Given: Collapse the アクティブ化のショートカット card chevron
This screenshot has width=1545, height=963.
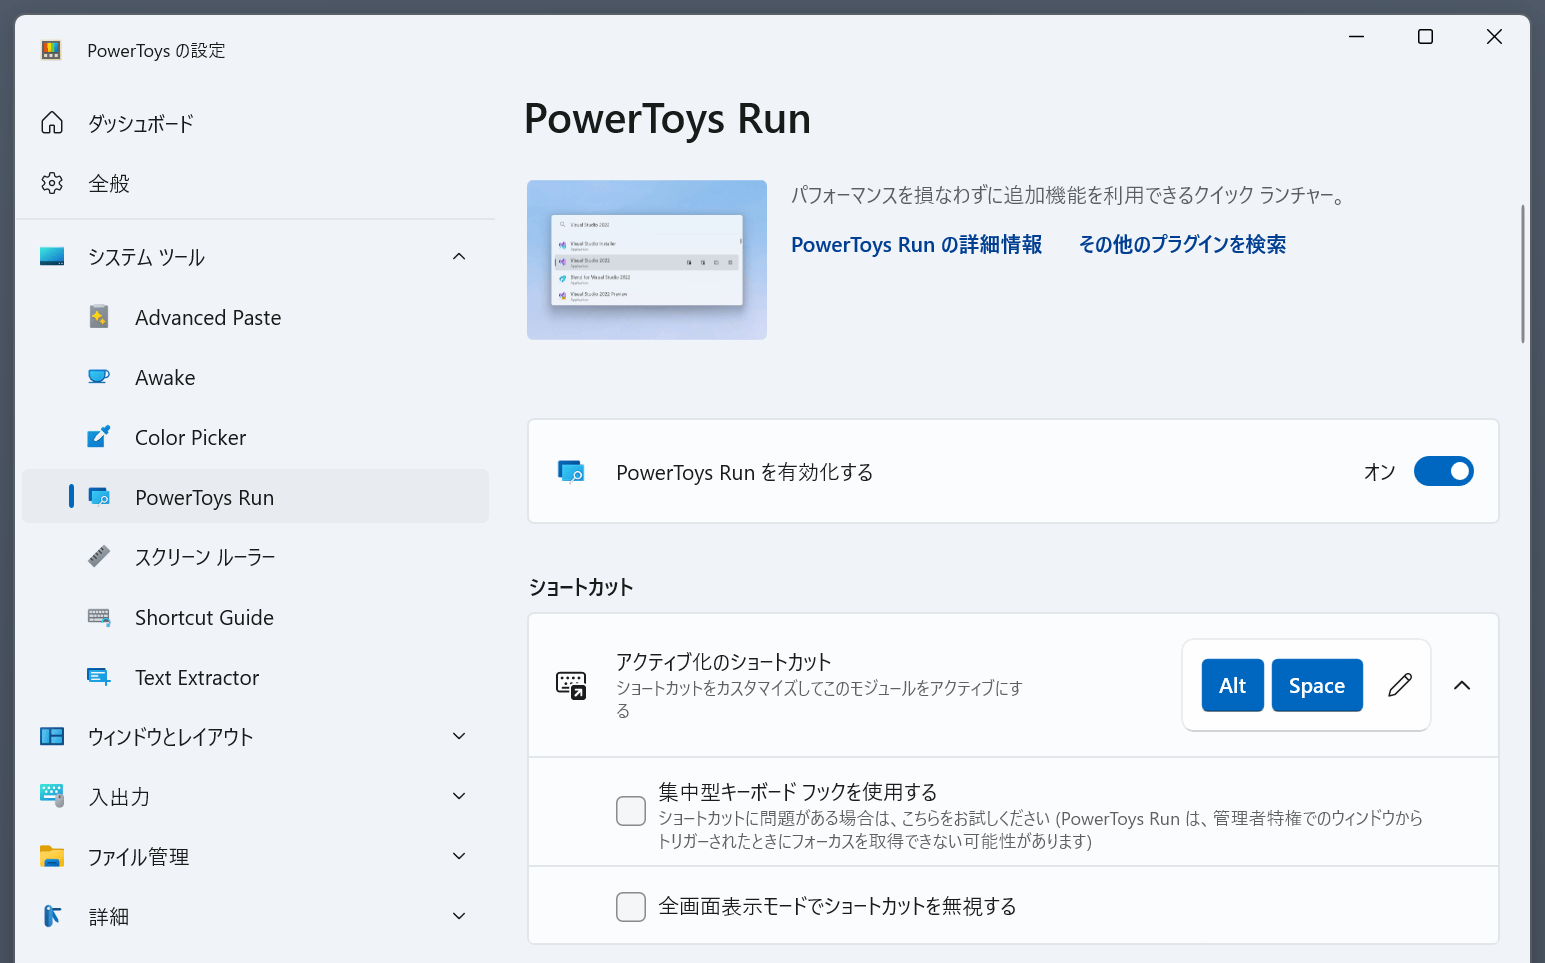Looking at the screenshot, I should pyautogui.click(x=1462, y=685).
